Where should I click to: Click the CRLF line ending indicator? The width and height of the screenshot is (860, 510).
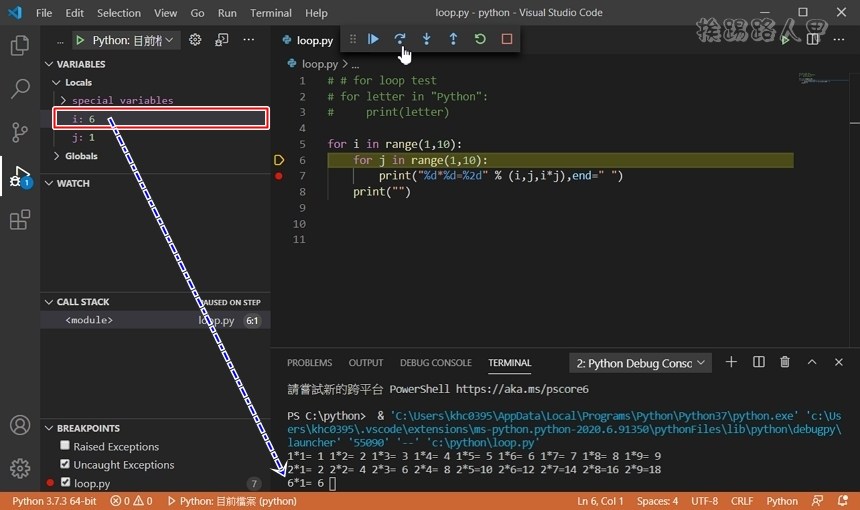click(x=742, y=501)
